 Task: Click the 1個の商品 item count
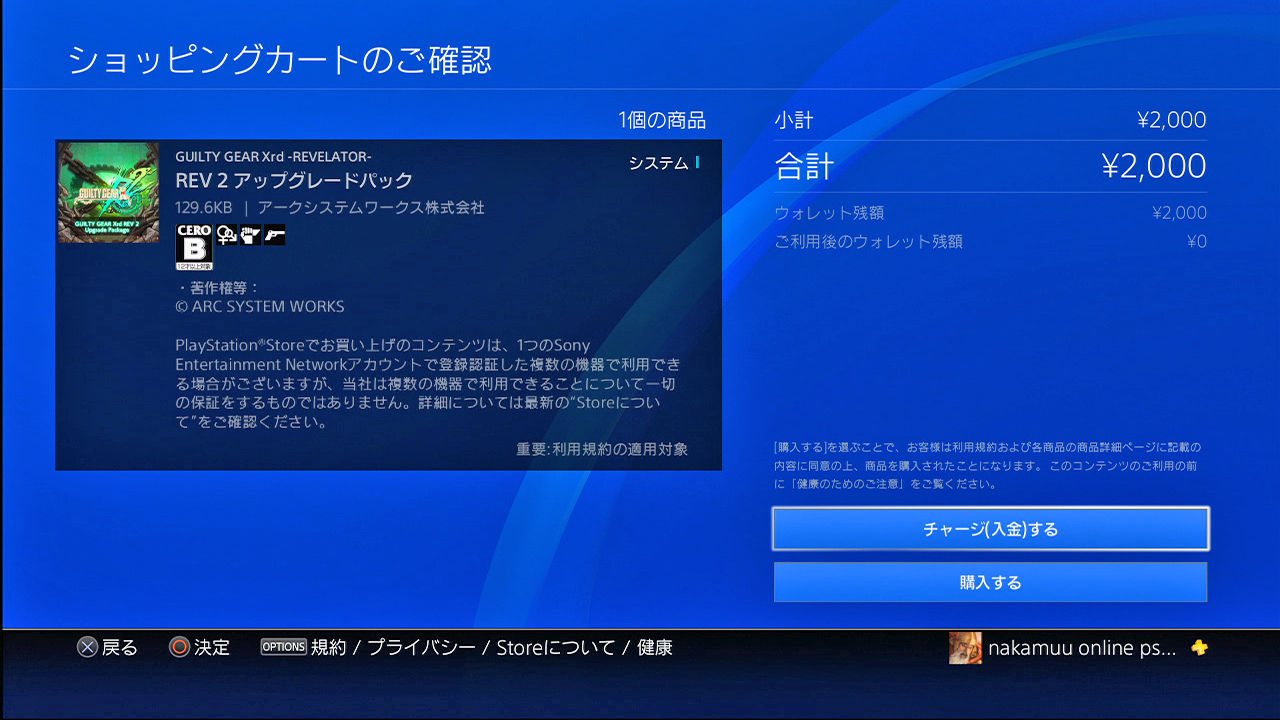(662, 121)
